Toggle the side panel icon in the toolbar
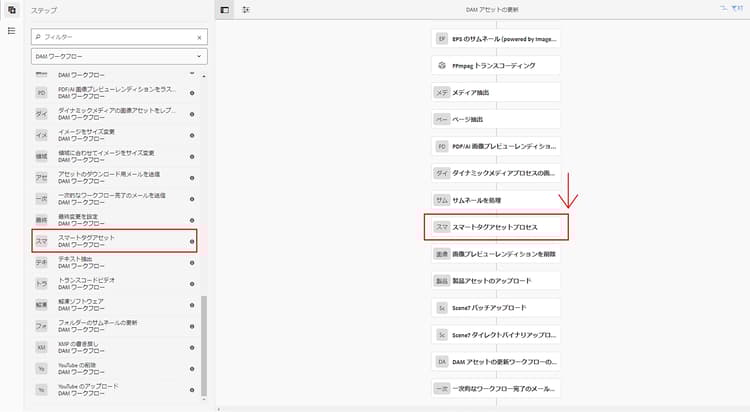The height and width of the screenshot is (412, 750). (225, 10)
